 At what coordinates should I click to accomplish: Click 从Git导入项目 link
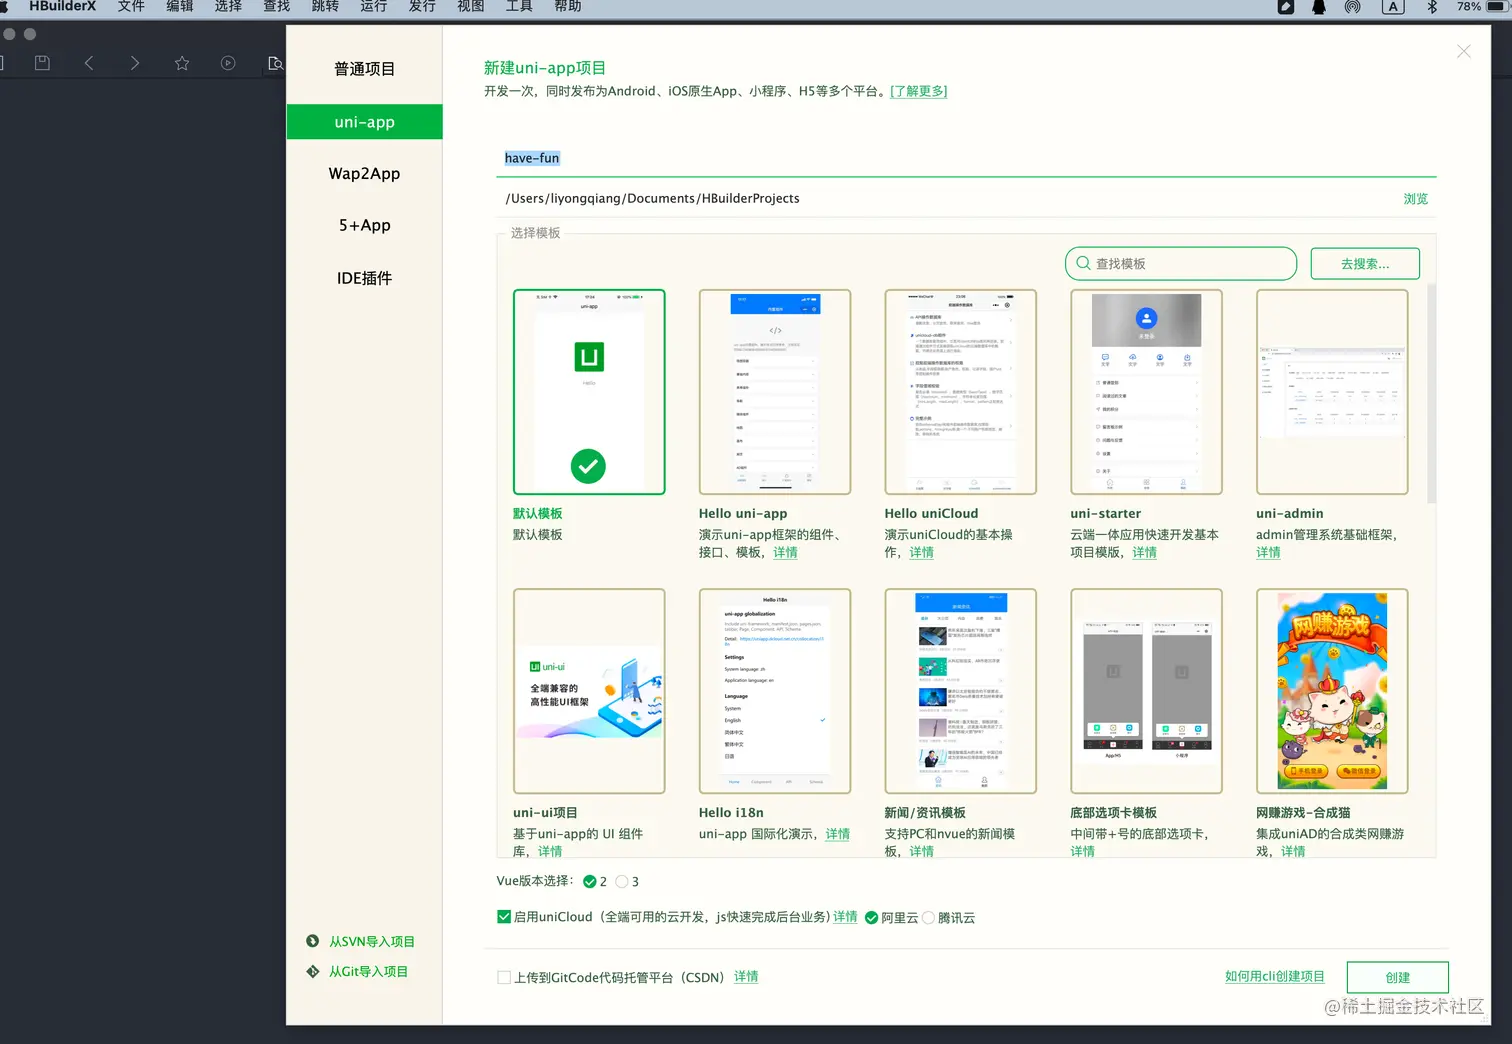pyautogui.click(x=369, y=972)
